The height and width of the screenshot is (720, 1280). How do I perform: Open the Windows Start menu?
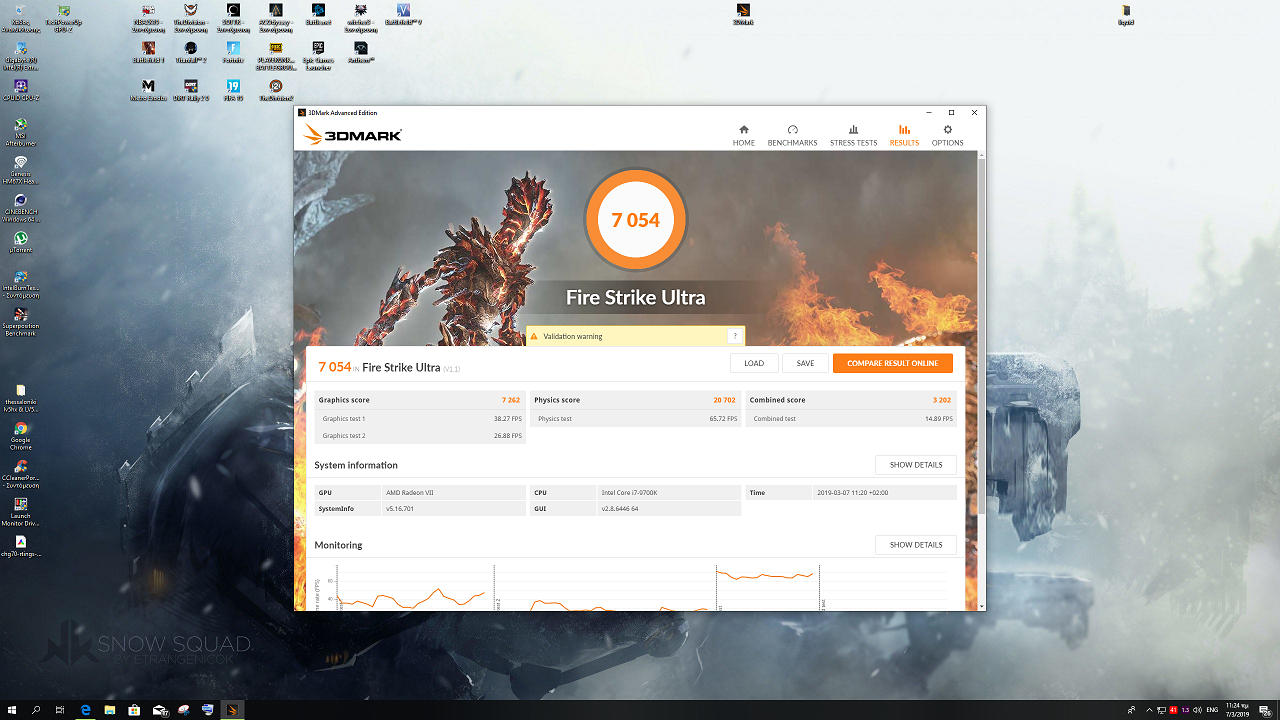(x=12, y=710)
